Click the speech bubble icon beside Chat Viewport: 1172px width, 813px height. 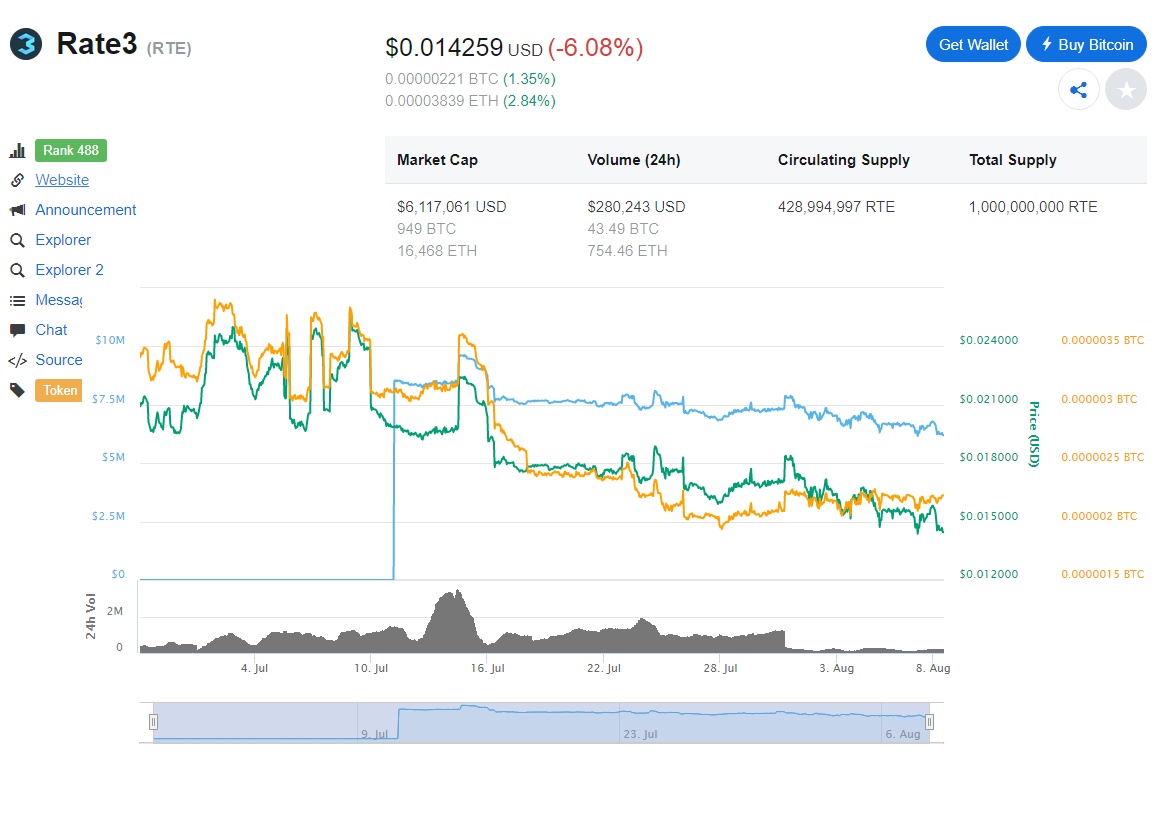click(17, 330)
